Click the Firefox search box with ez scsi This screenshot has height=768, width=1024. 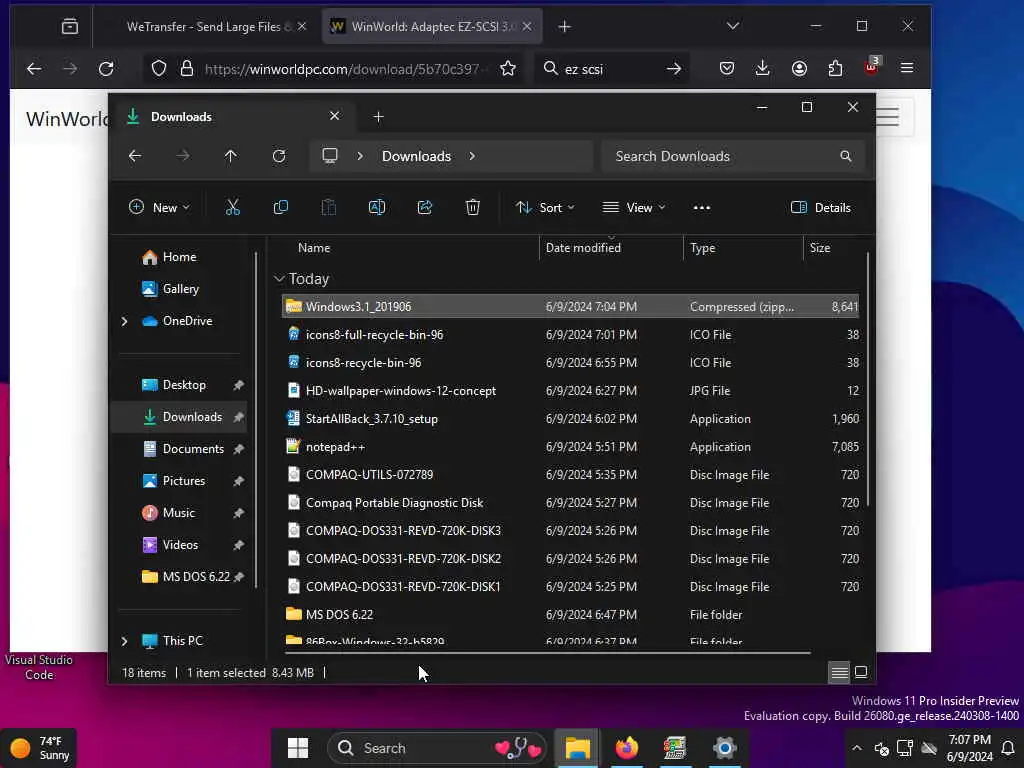pos(612,69)
